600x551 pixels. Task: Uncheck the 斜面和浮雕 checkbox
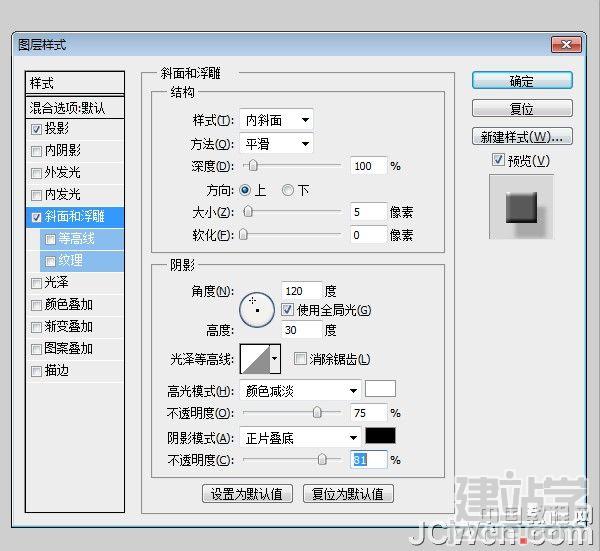click(x=36, y=217)
